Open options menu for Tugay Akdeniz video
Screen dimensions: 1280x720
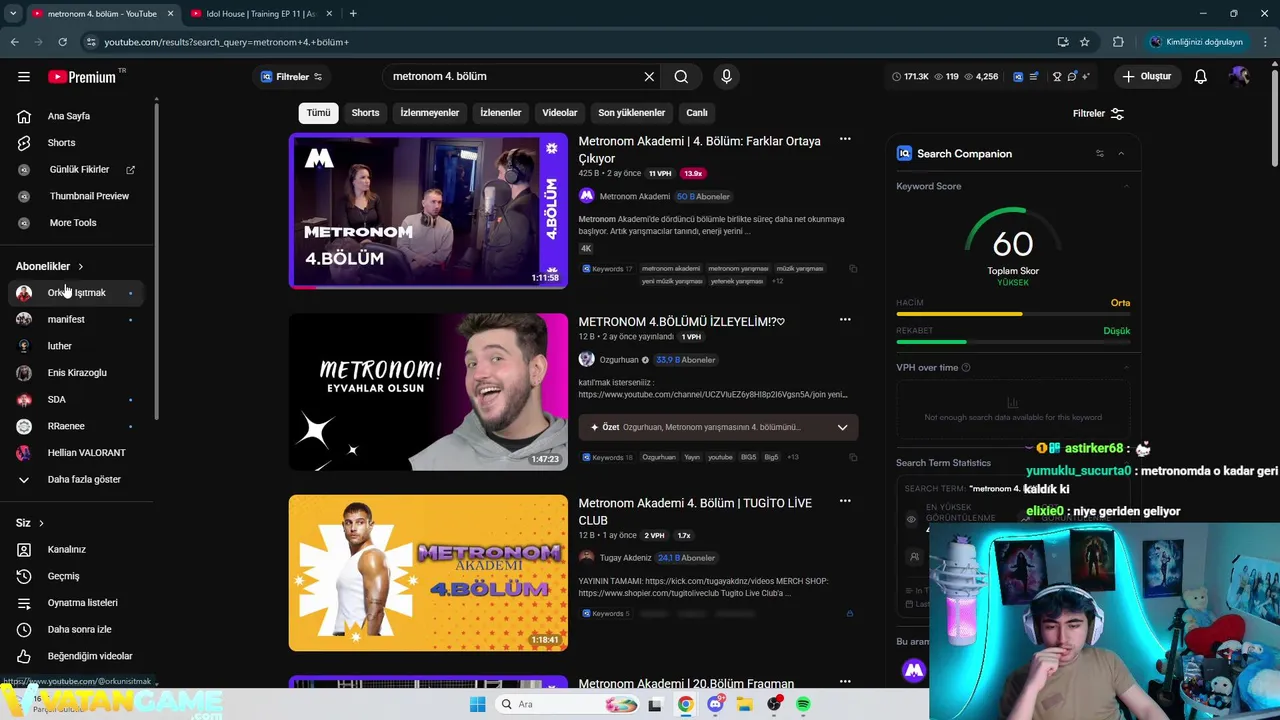[x=845, y=501]
